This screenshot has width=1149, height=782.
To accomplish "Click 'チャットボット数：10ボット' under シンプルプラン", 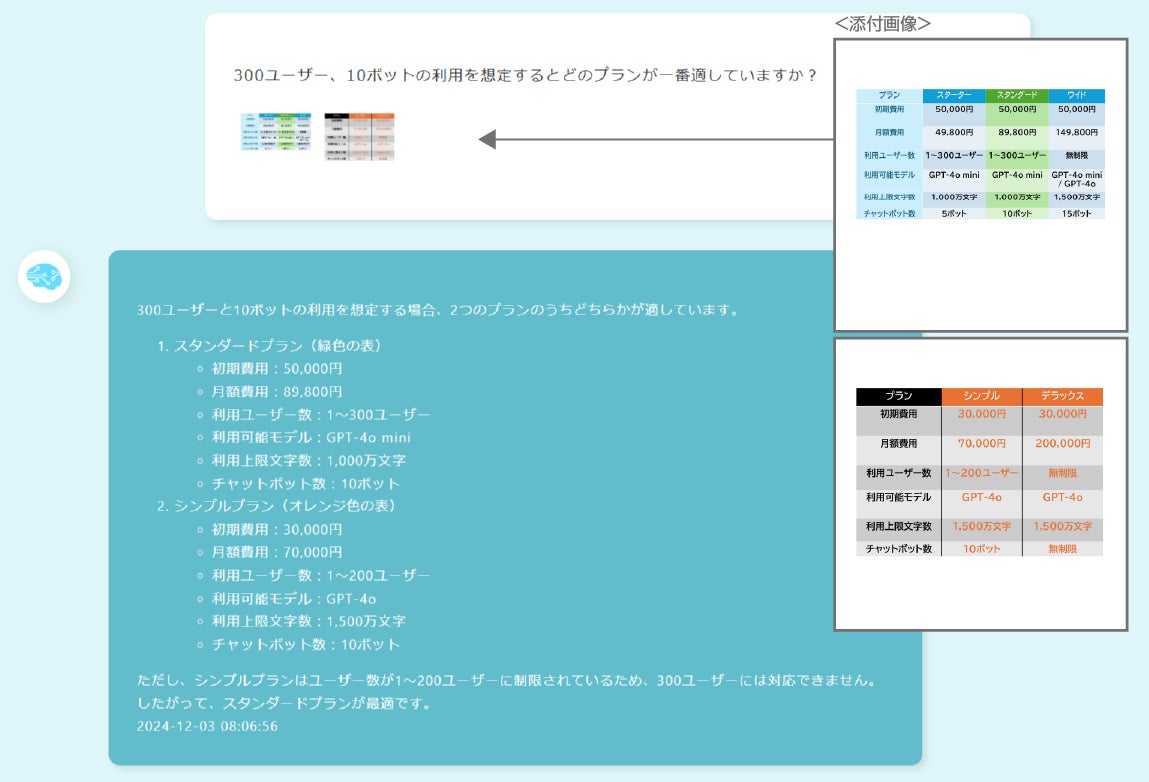I will [306, 644].
